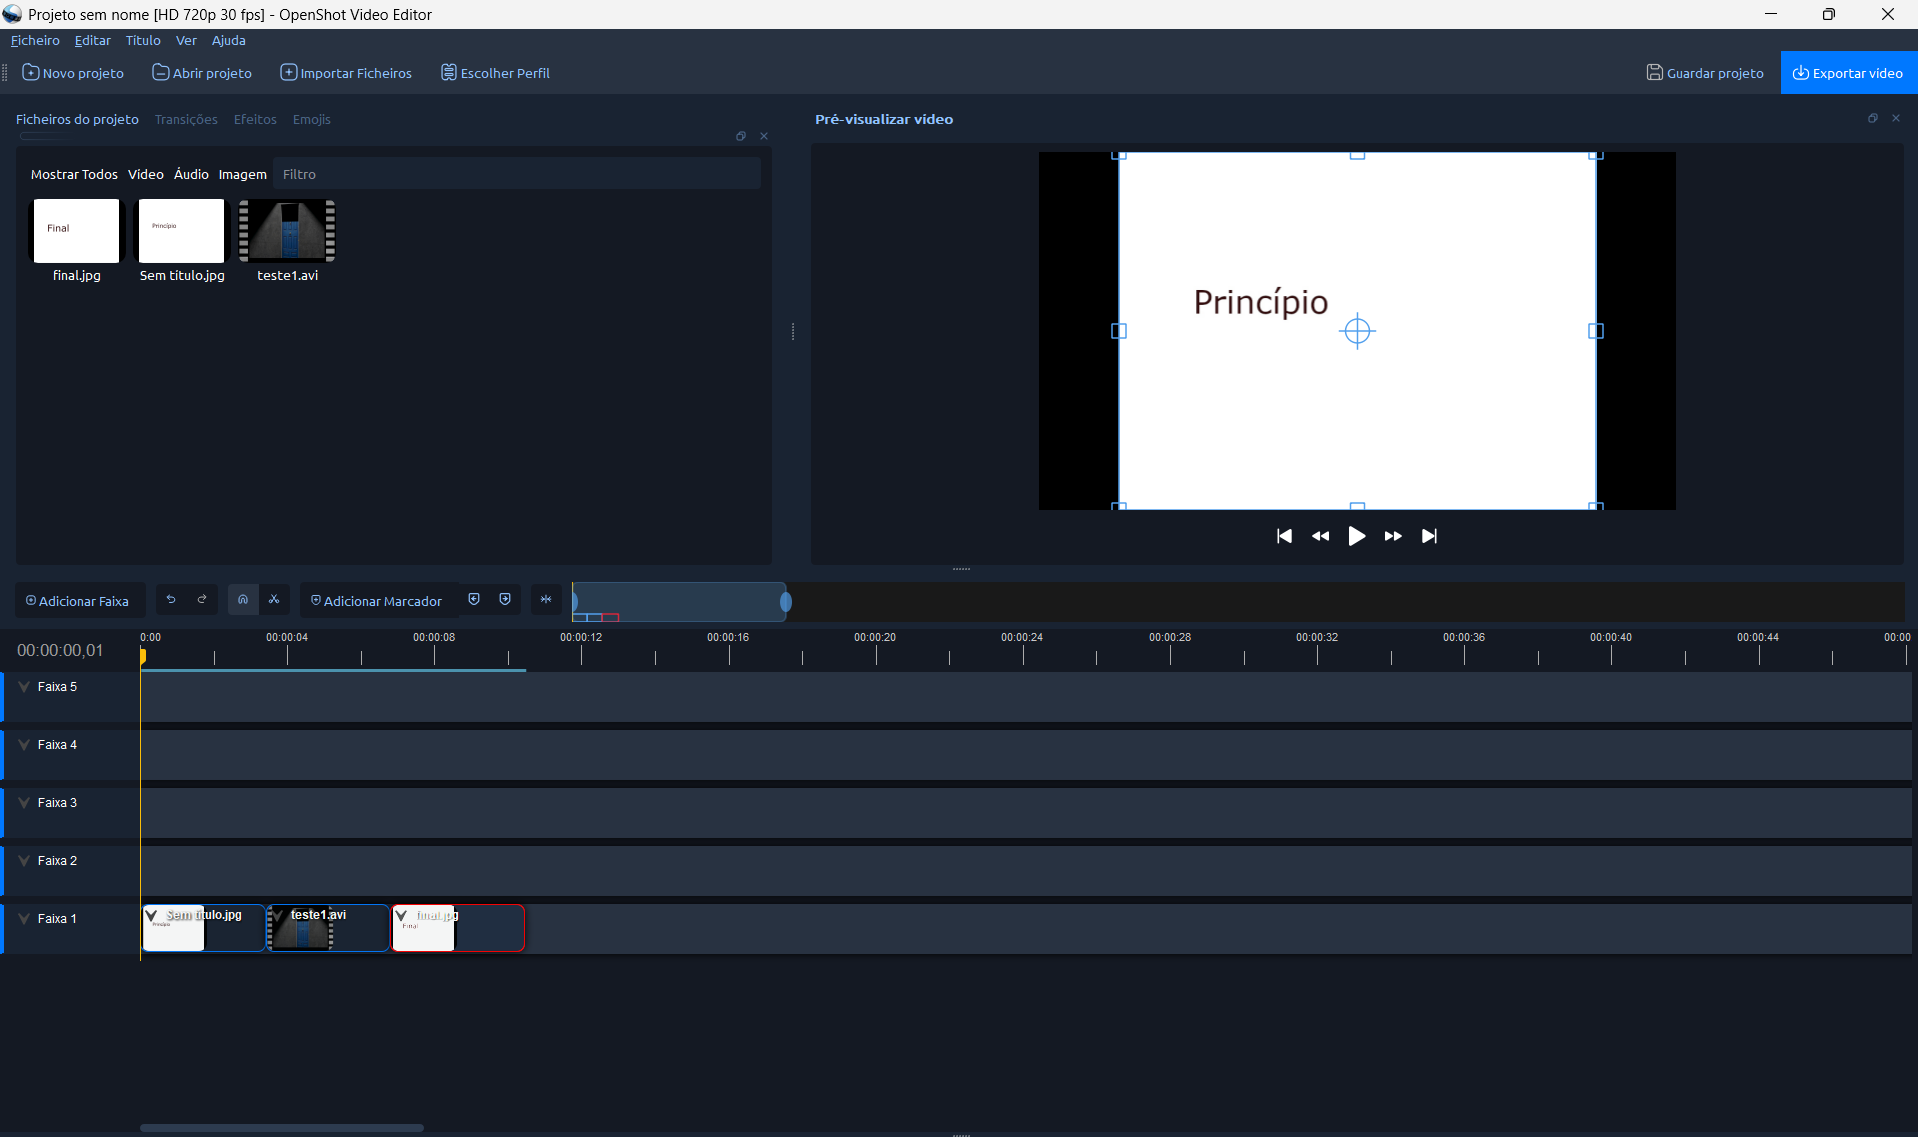Click the 00:00:00,01 timecode display

coord(60,650)
